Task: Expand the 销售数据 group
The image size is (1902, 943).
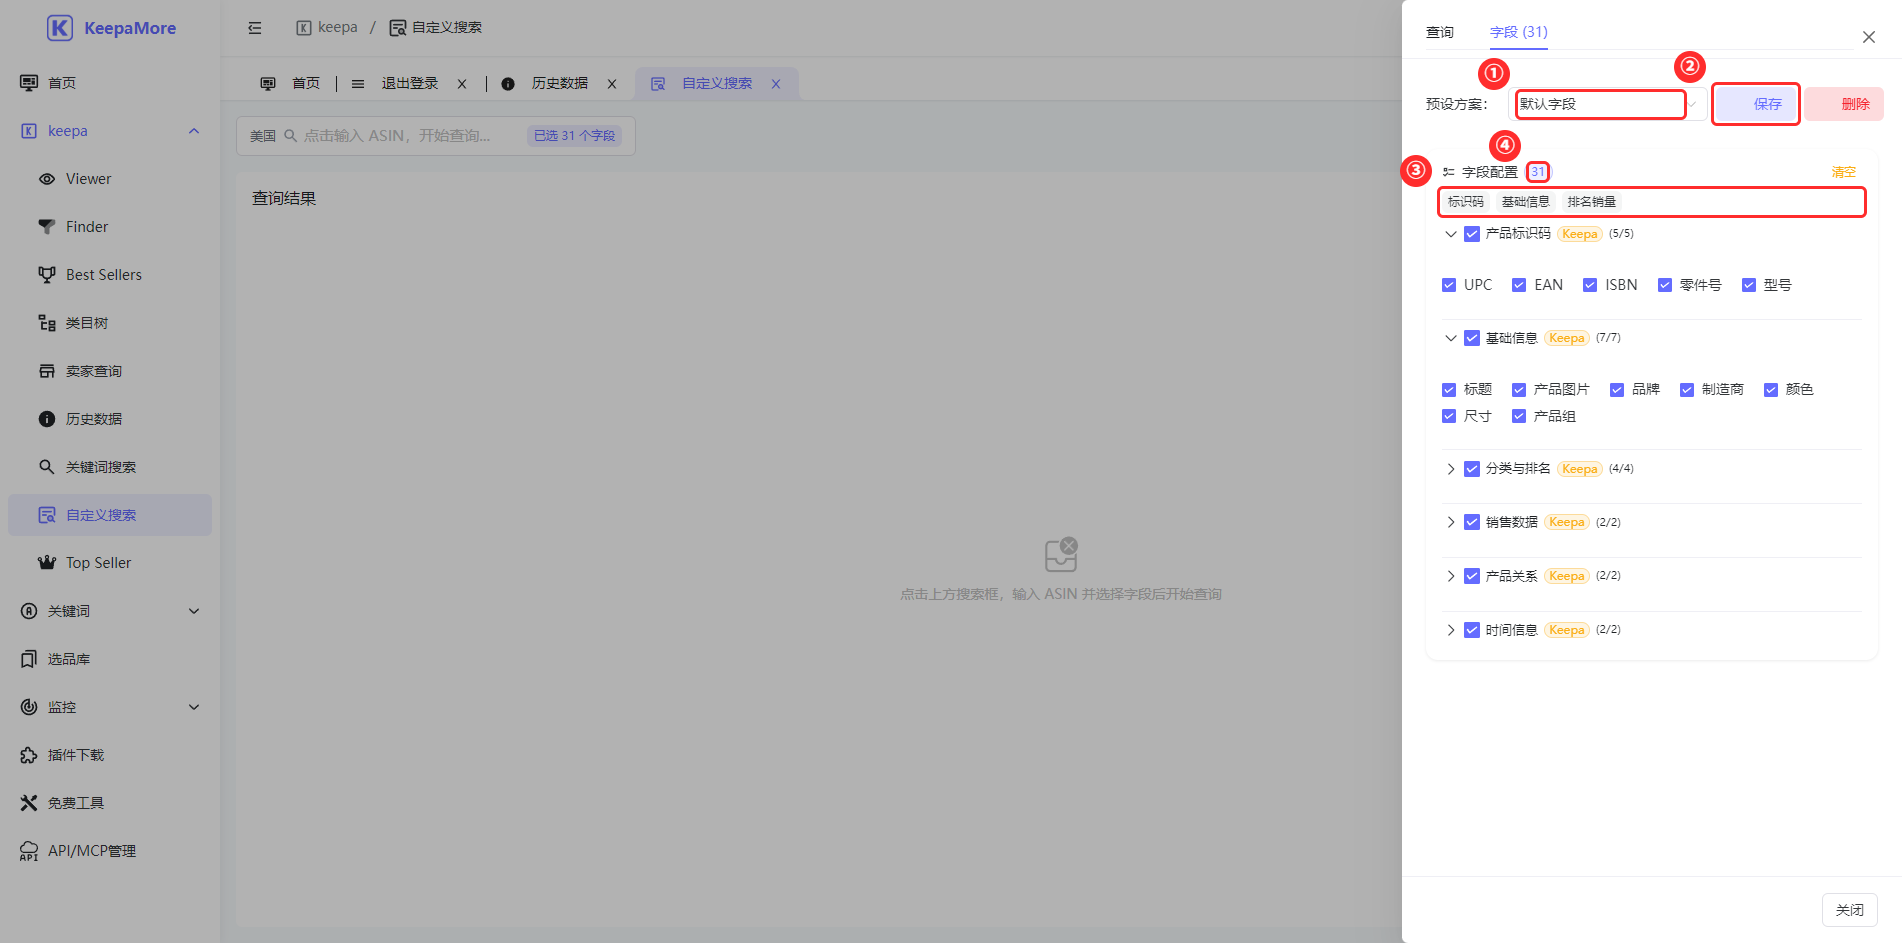Action: point(1451,522)
